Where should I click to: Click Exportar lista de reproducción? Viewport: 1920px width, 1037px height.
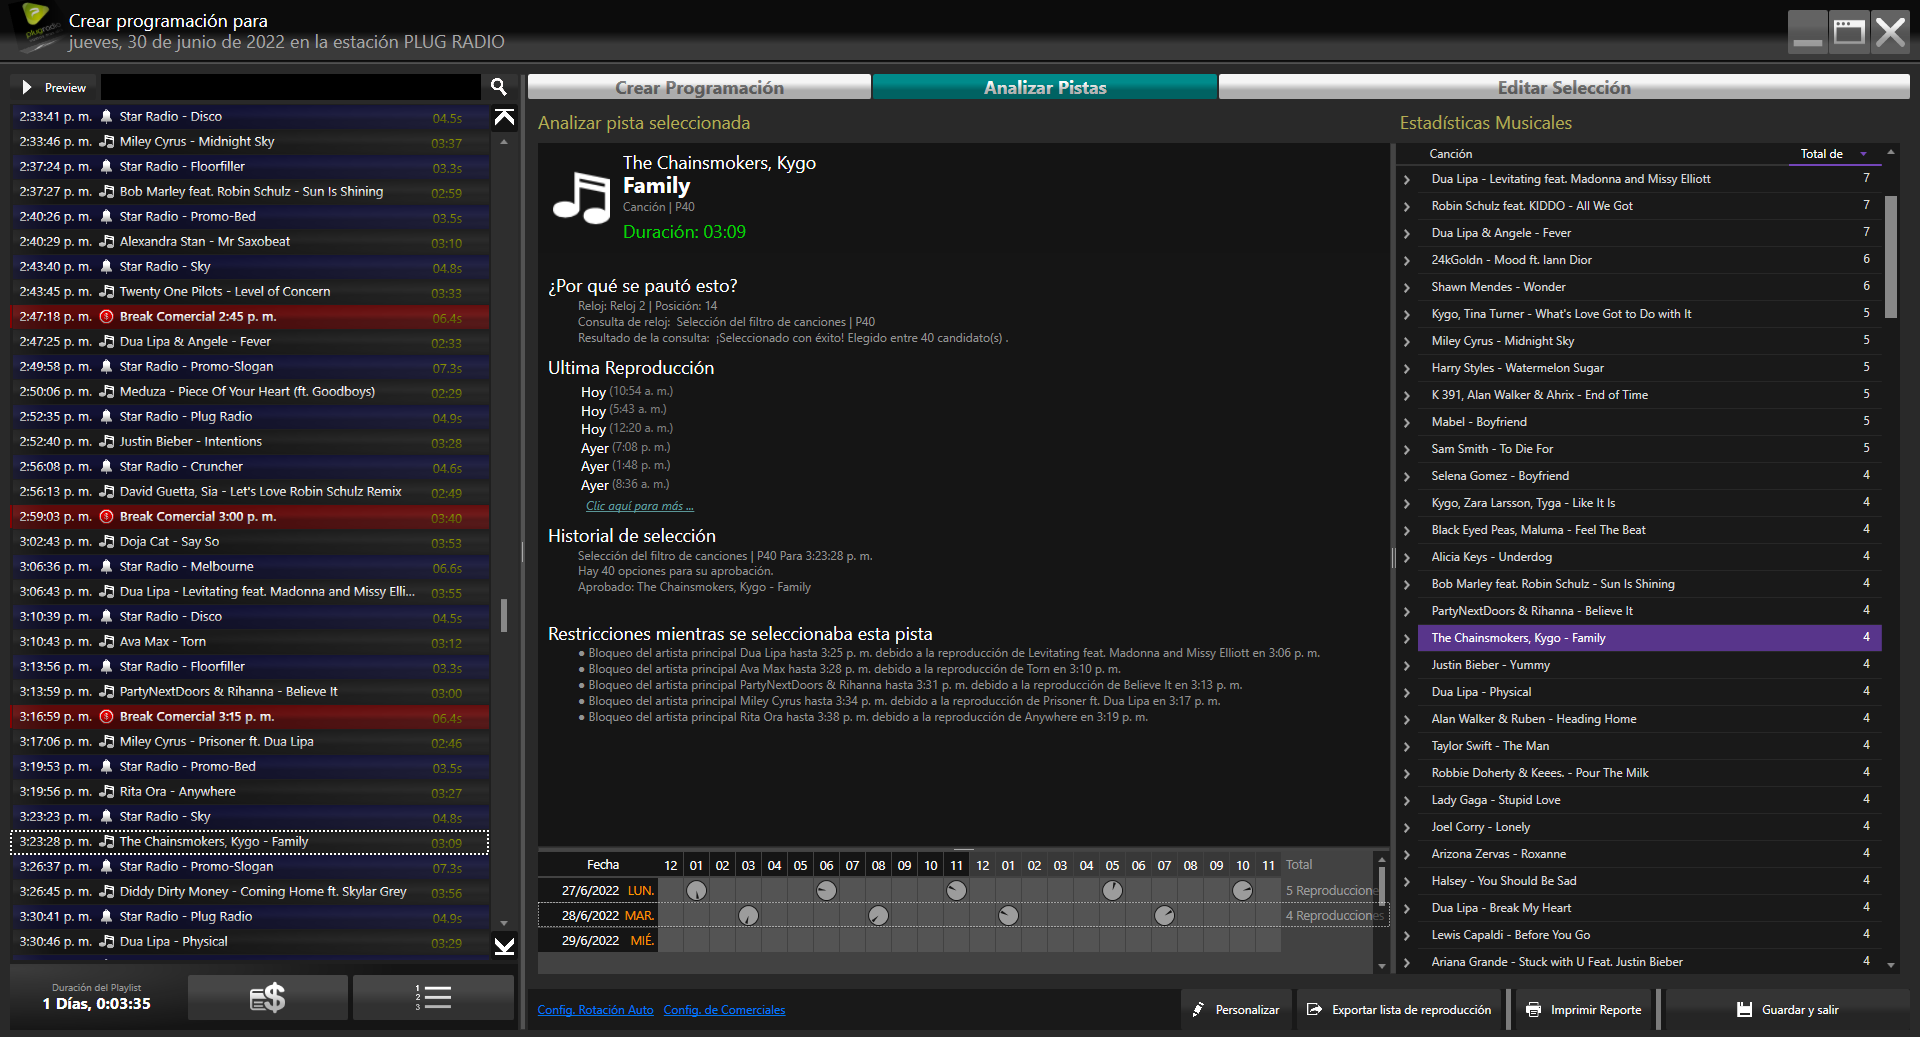coord(1399,1010)
